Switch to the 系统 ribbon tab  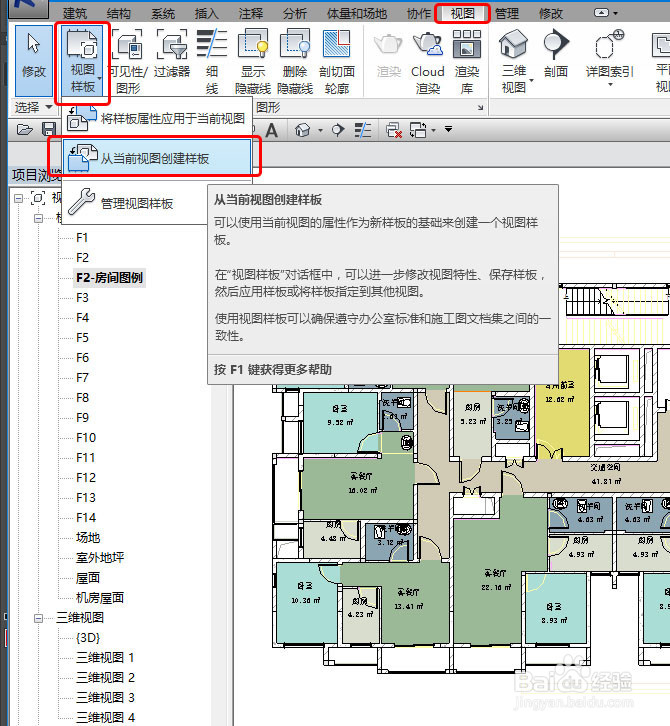[163, 13]
